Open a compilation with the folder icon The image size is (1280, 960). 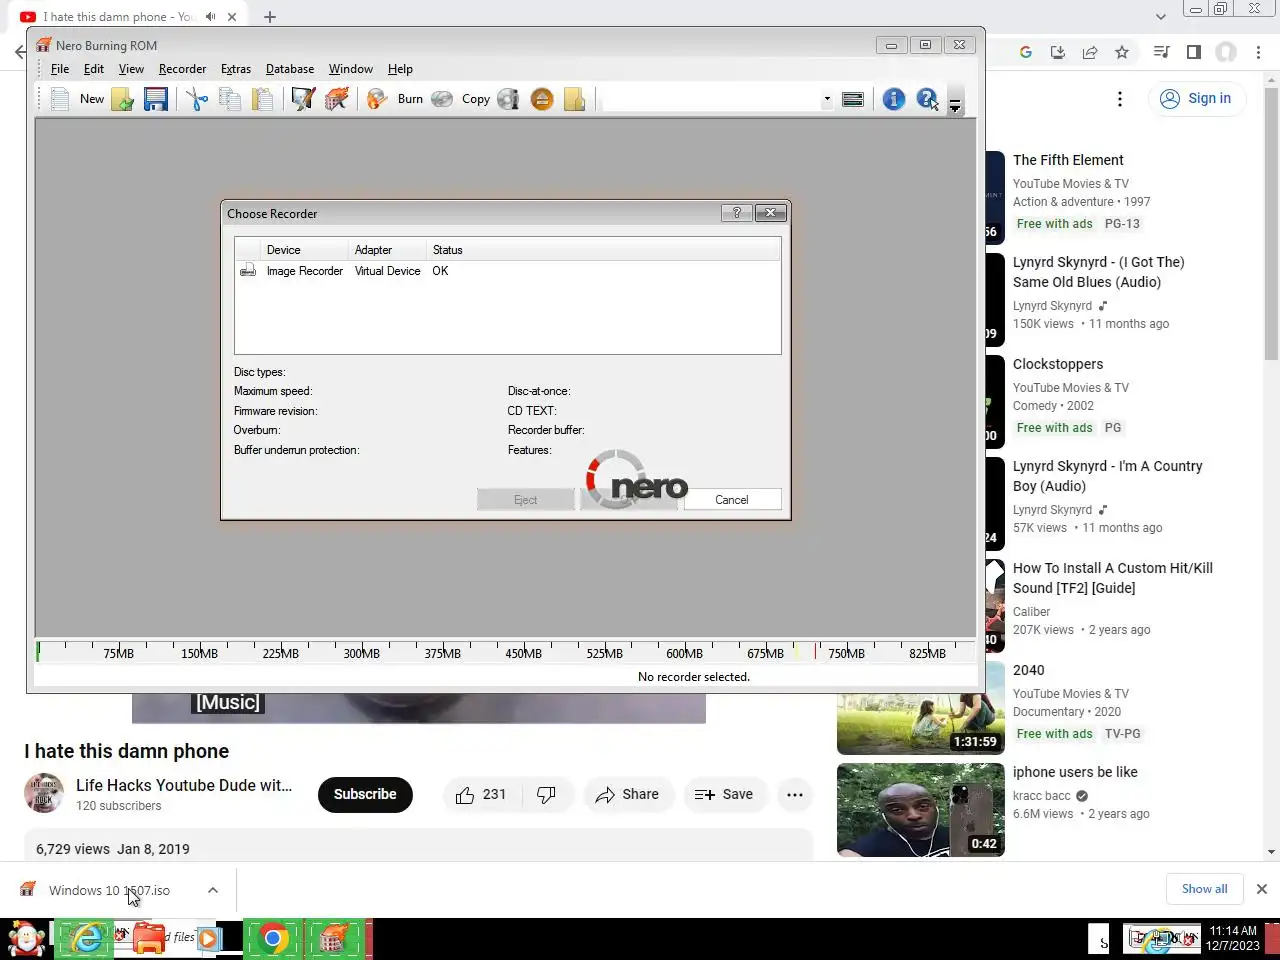[x=123, y=99]
